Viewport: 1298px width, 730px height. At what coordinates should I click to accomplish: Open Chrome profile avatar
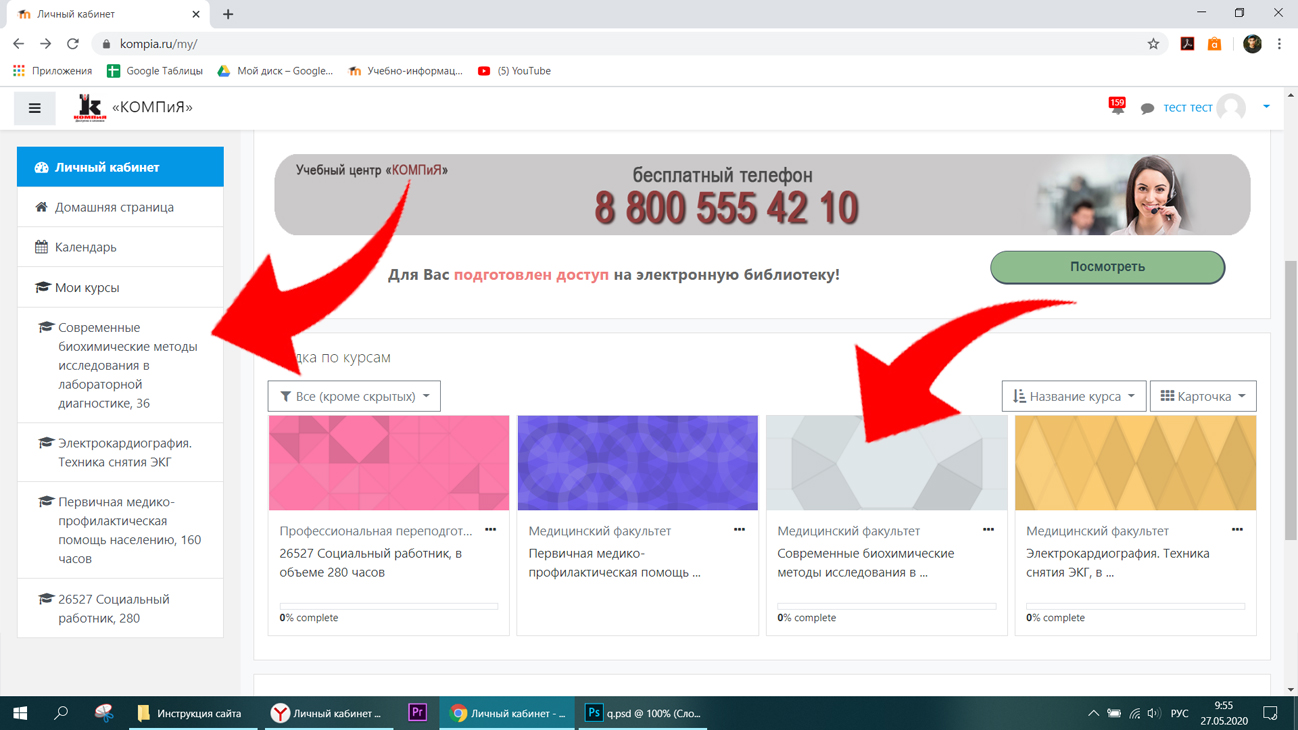[x=1252, y=44]
